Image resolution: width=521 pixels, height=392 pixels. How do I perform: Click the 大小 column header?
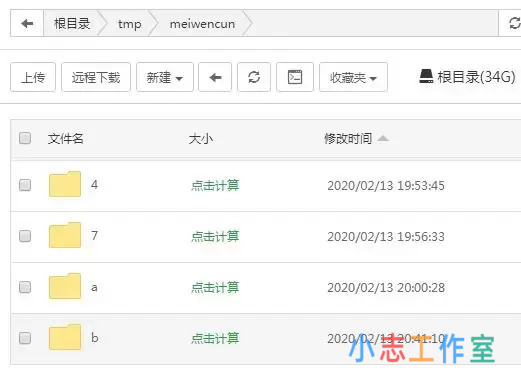point(201,138)
